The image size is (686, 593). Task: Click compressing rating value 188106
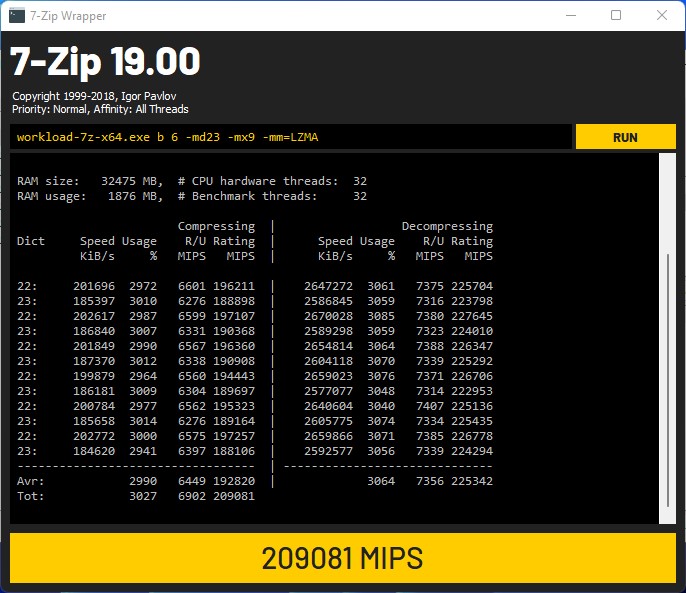[x=234, y=451]
